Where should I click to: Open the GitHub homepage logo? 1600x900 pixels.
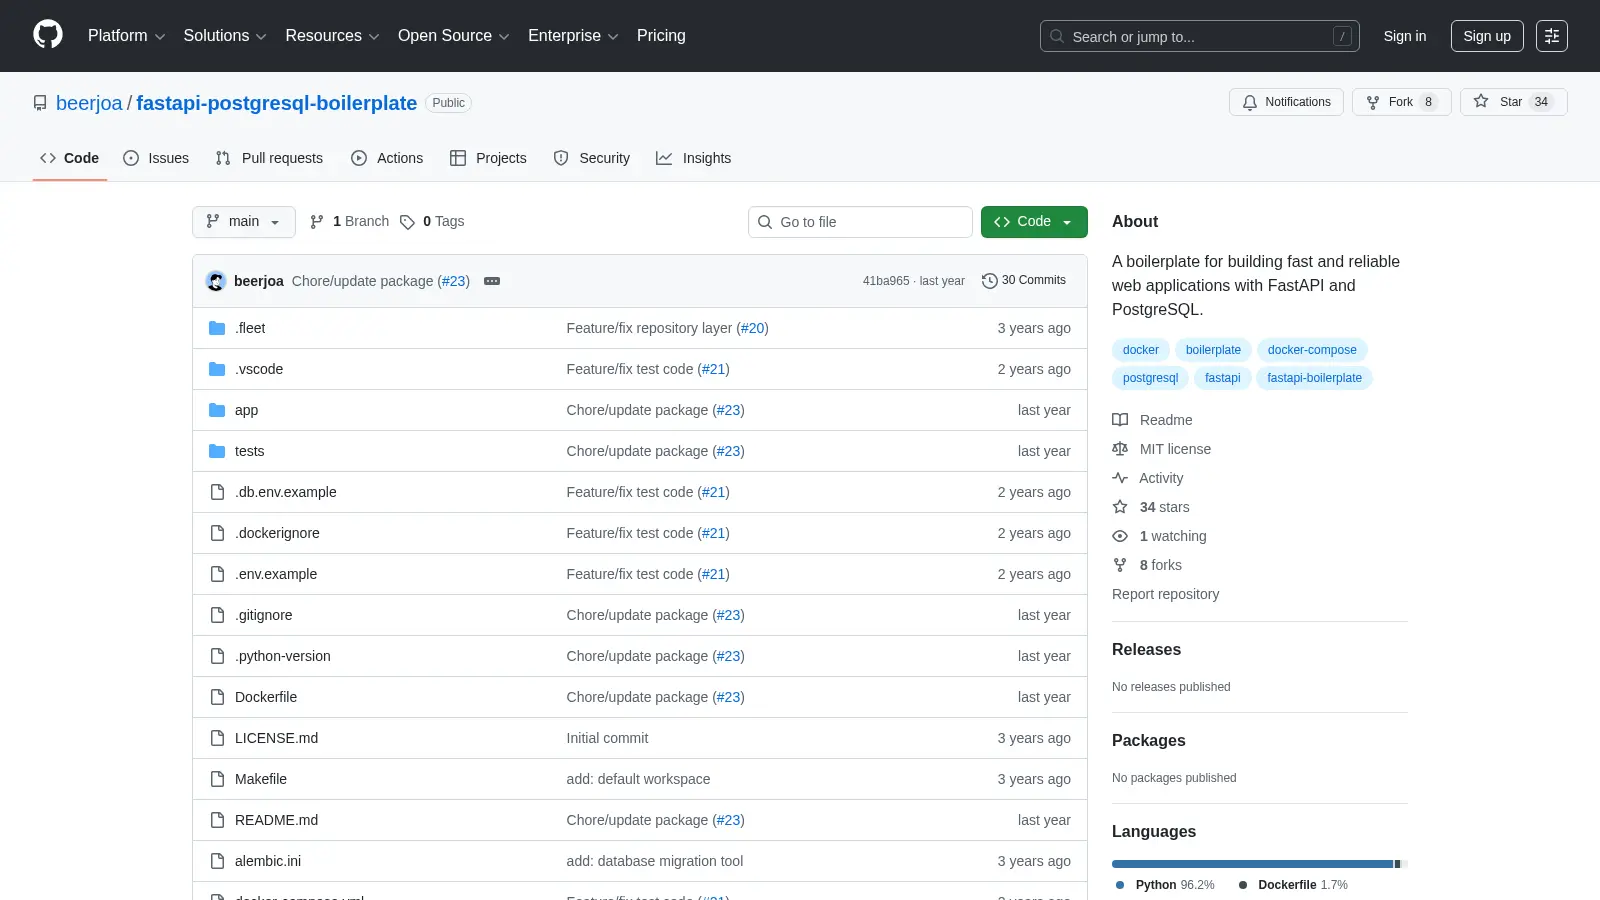point(48,35)
